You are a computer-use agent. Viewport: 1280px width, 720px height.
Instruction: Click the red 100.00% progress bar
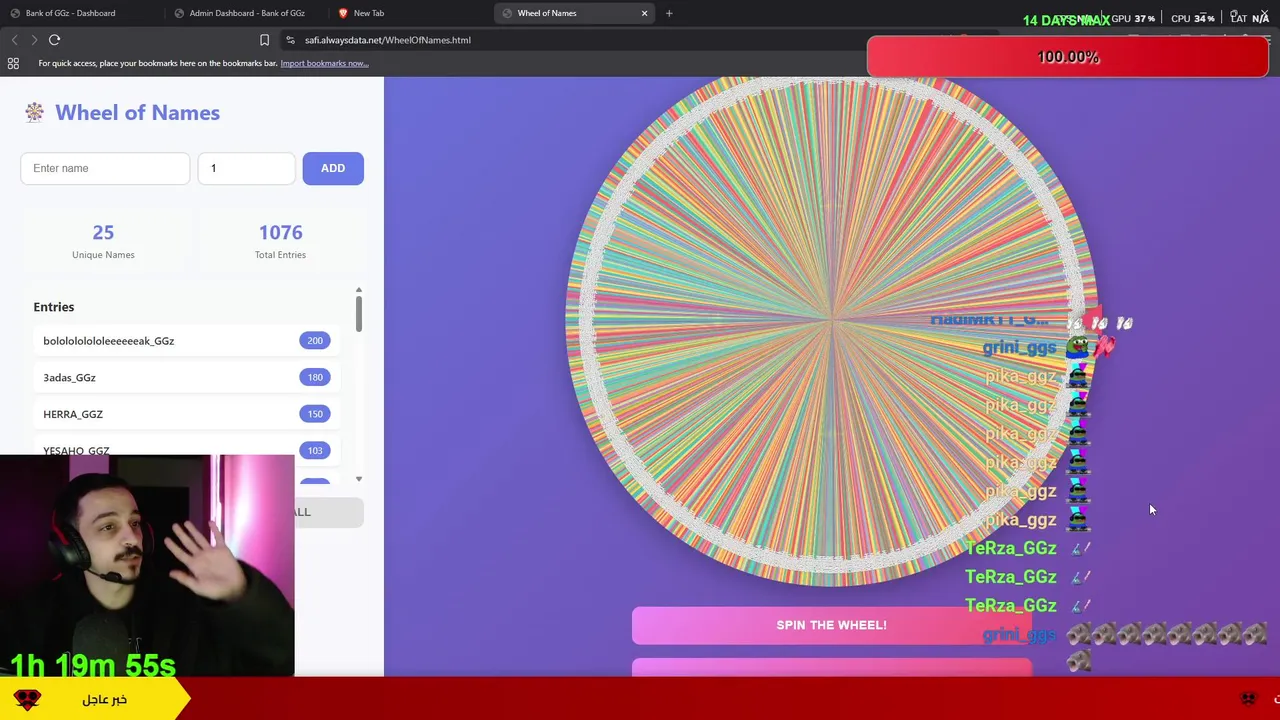click(1067, 57)
